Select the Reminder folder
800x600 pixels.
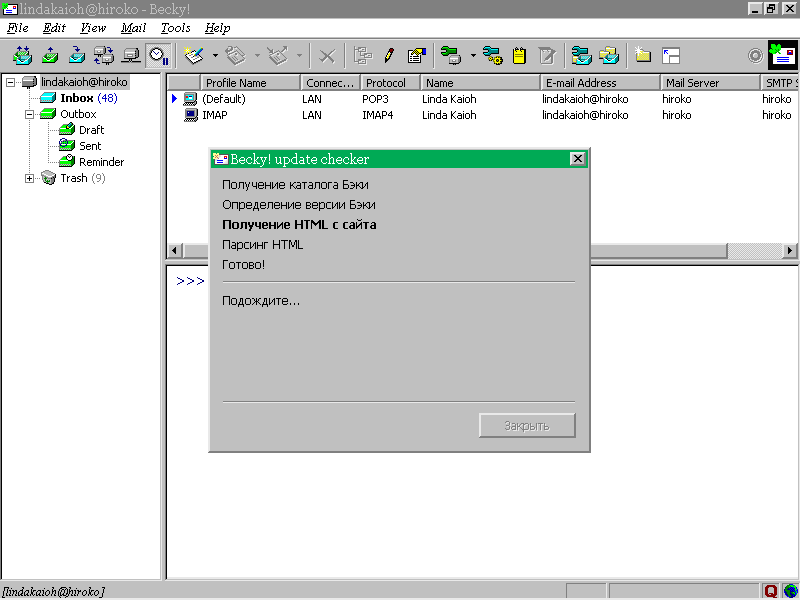click(x=102, y=162)
